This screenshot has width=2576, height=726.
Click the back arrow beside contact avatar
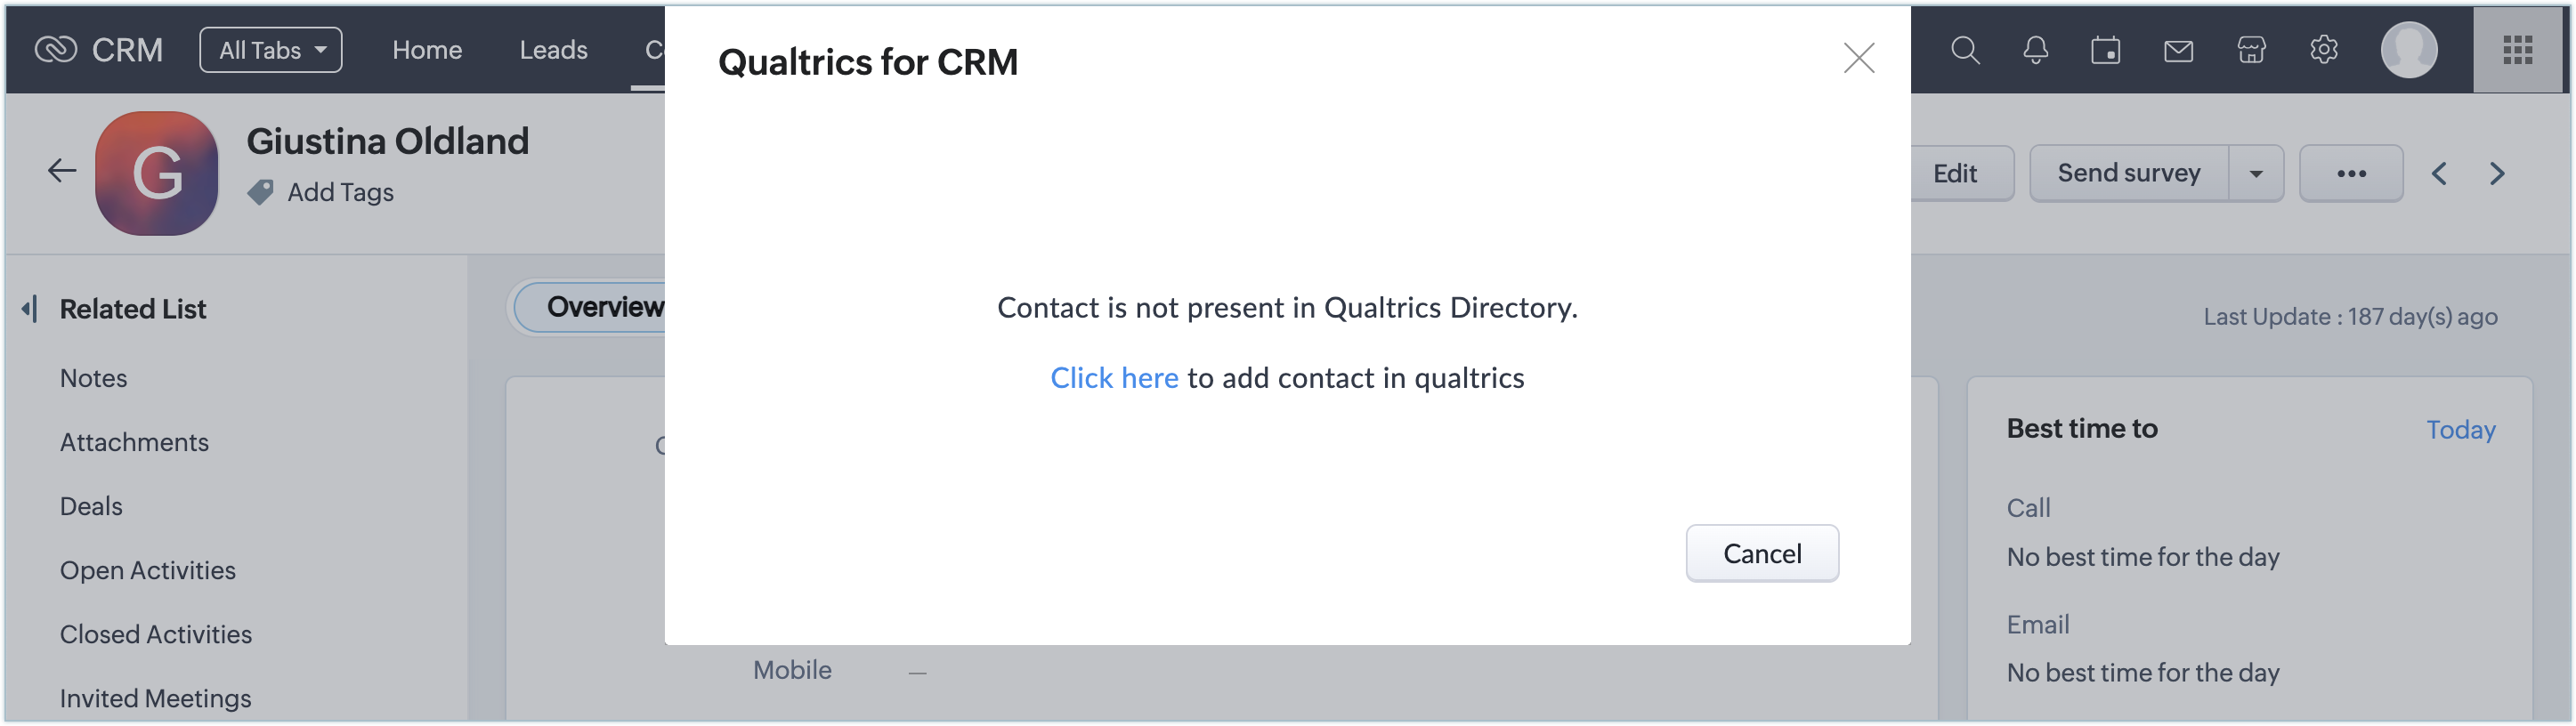click(62, 171)
